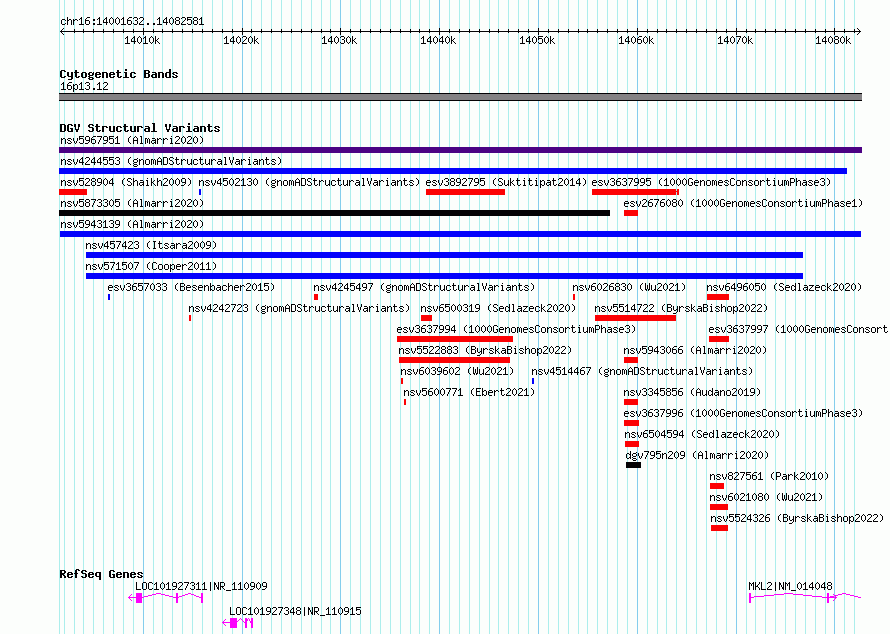Open the nsv4244553 (gnomADStructuralVariants) label
The image size is (890, 634).
(x=171, y=161)
